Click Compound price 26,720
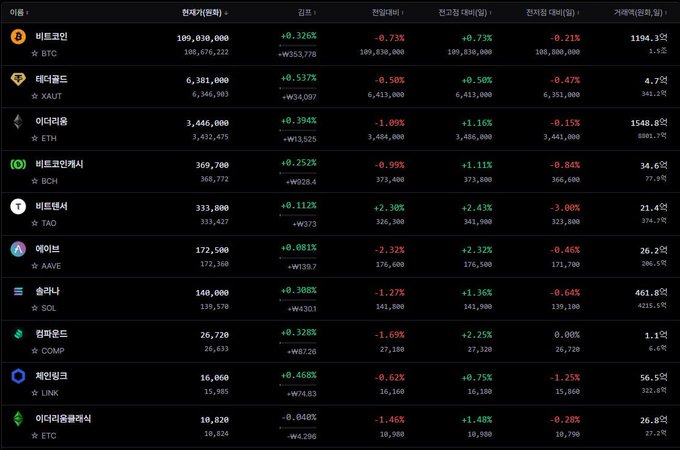 [x=214, y=335]
